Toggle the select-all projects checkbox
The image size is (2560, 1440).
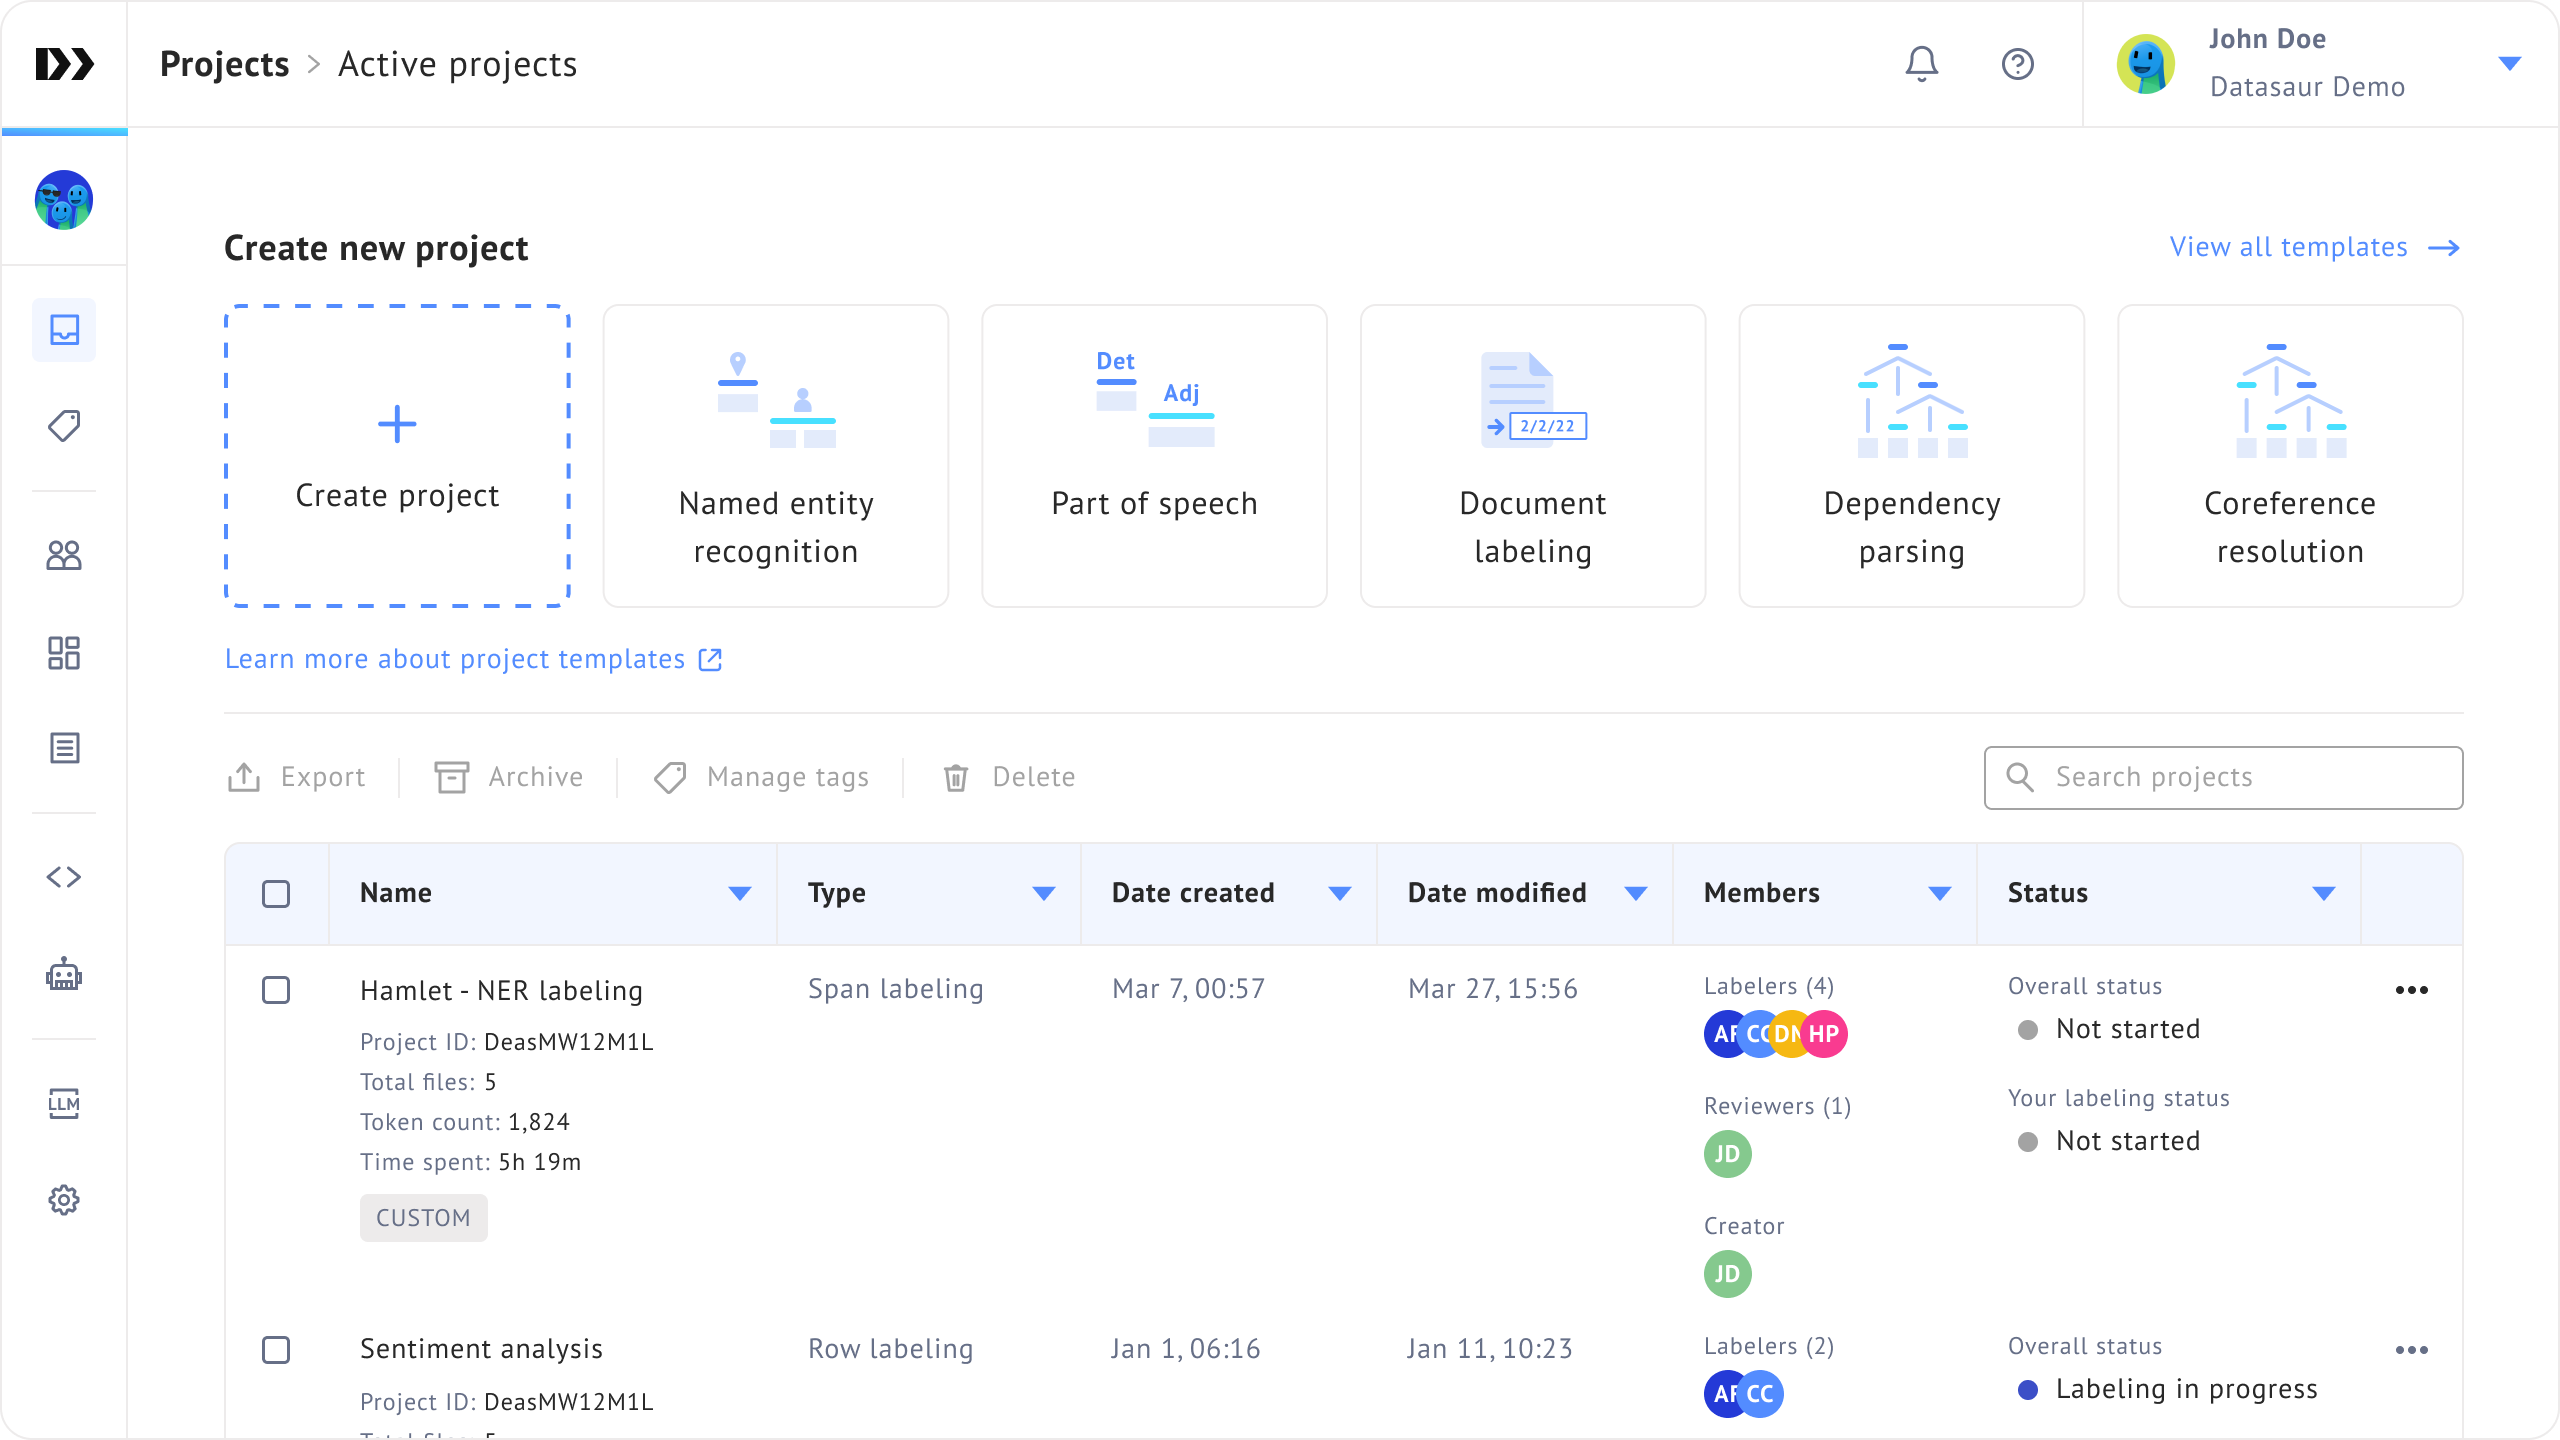(x=276, y=893)
